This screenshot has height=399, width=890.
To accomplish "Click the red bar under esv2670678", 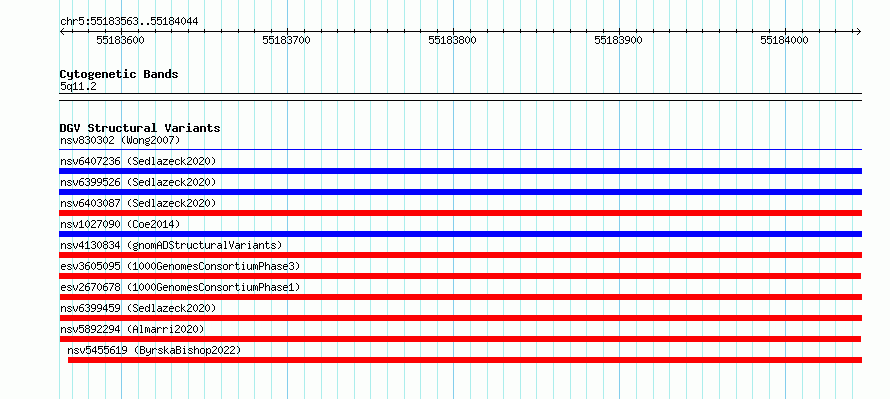I will (460, 297).
